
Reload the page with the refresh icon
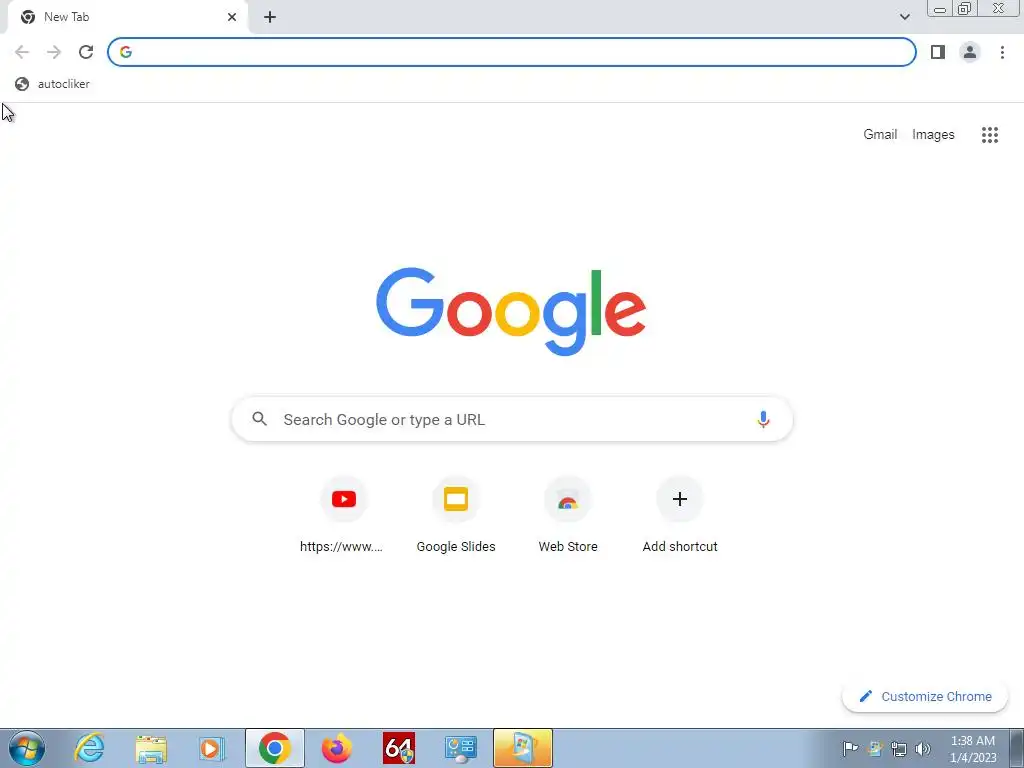tap(86, 52)
